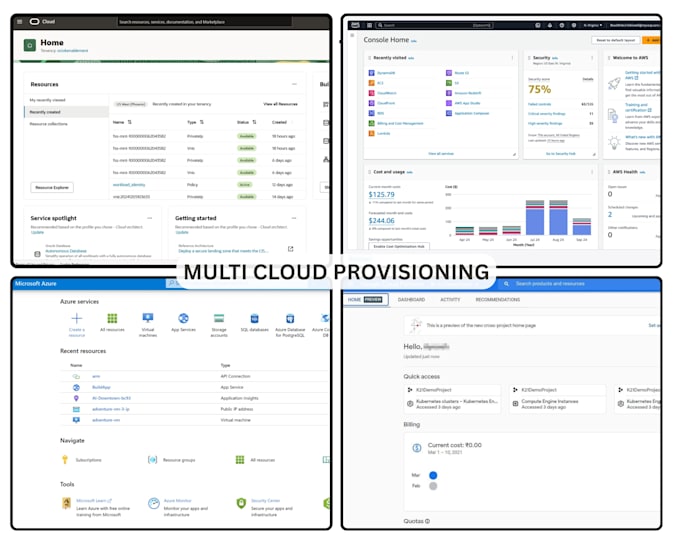
Task: Open EC2 icon in AWS Recently visited
Action: pyautogui.click(x=372, y=83)
